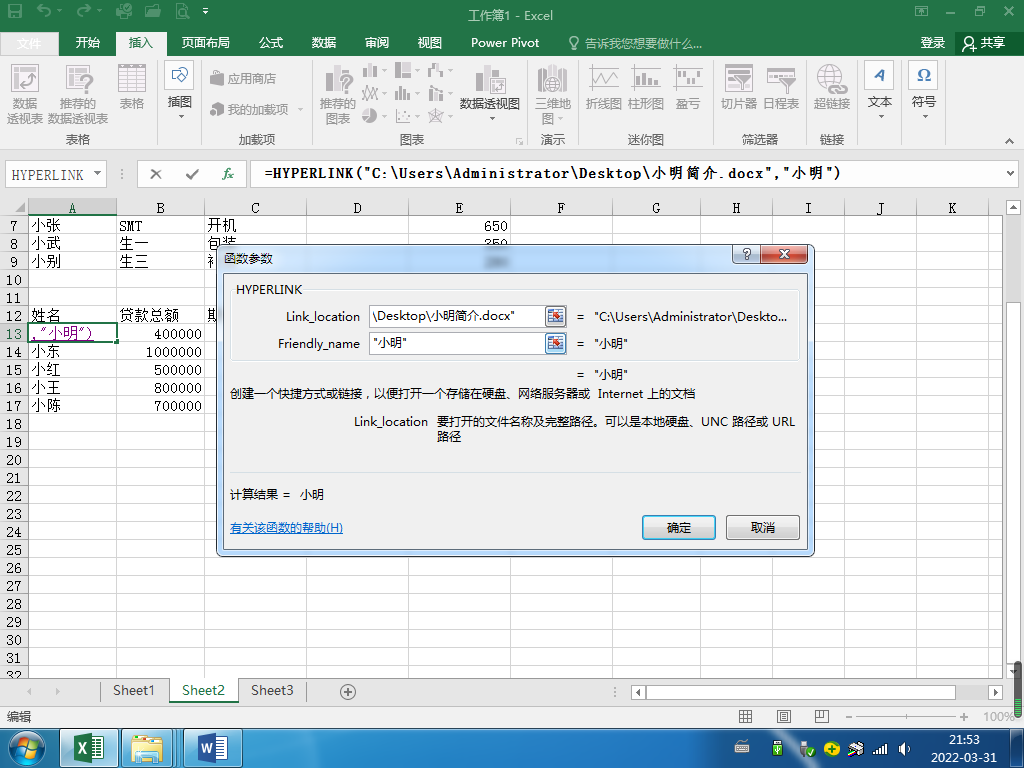Click File Explorer icon in the taskbar
Screen dimensions: 1024x768
point(147,748)
